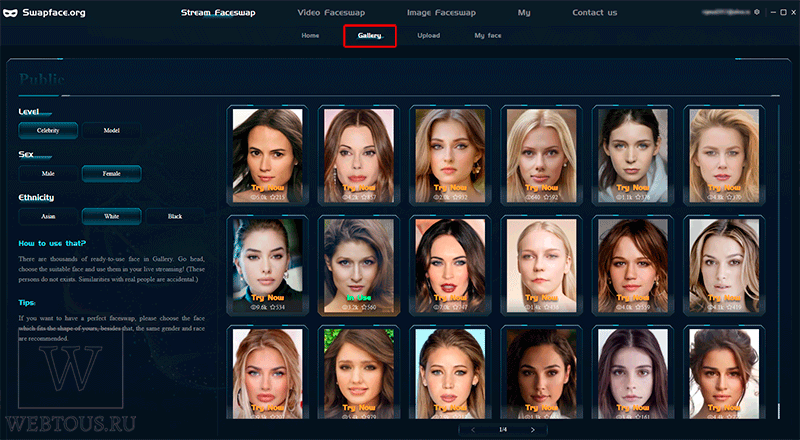Click the view-count eye icon on the 640-view card
Image resolution: width=800 pixels, height=440 pixels.
coord(528,197)
